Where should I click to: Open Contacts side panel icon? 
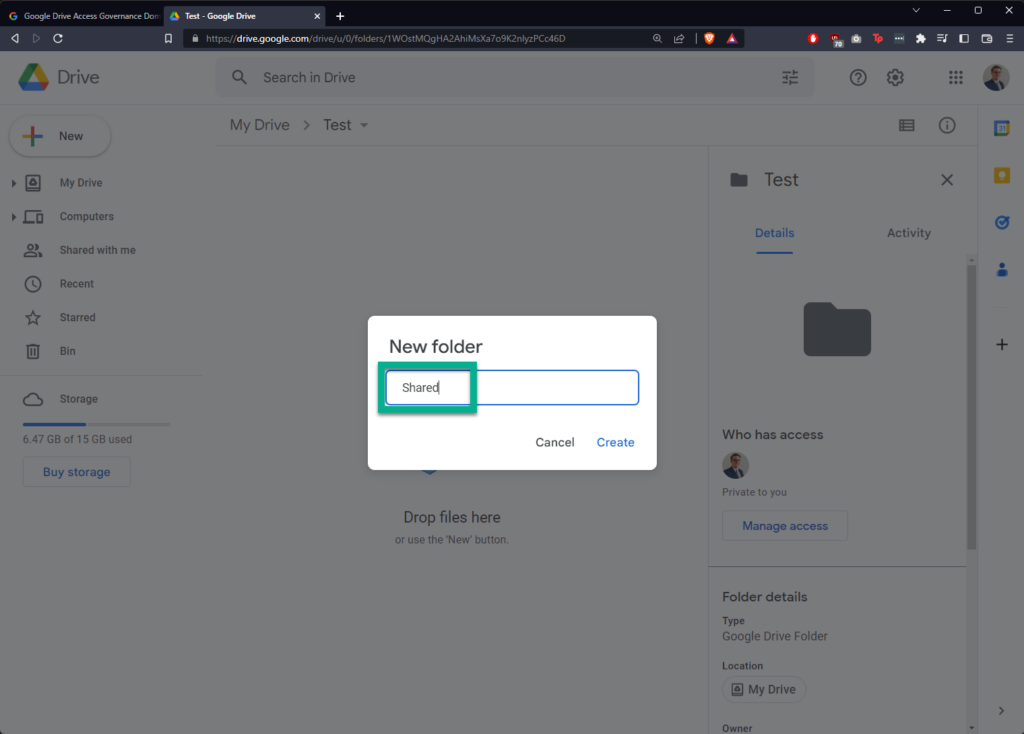click(1002, 269)
